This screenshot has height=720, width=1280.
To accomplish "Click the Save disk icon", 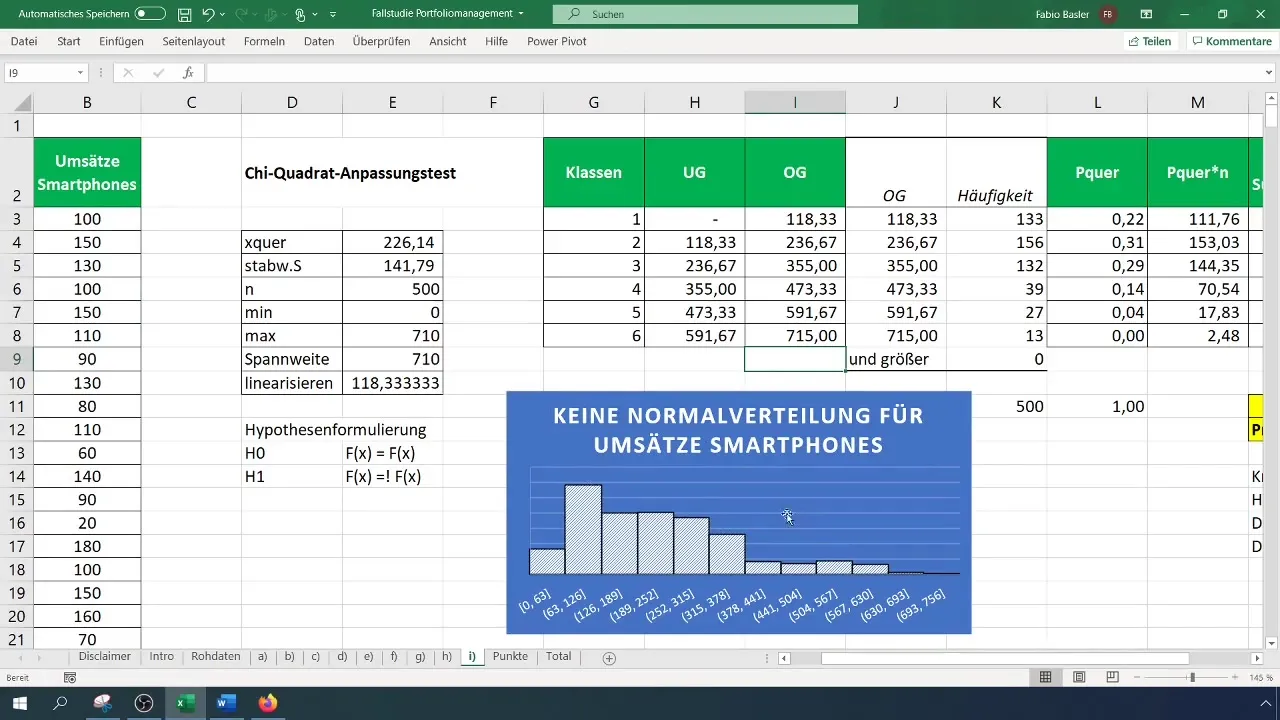I will pyautogui.click(x=184, y=14).
